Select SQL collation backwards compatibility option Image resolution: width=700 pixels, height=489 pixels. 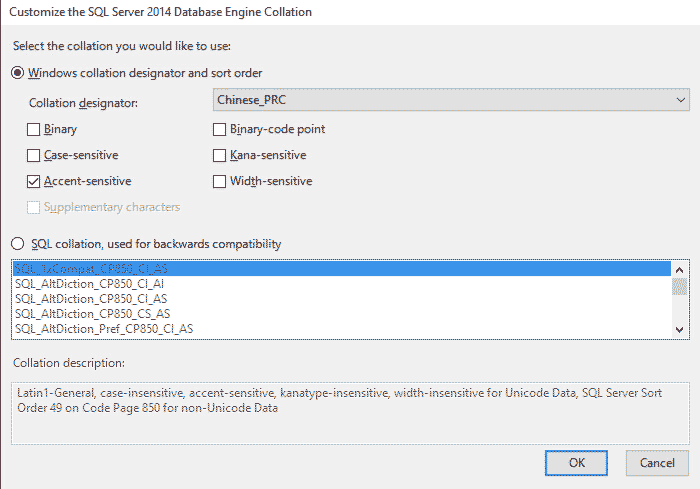tap(17, 244)
